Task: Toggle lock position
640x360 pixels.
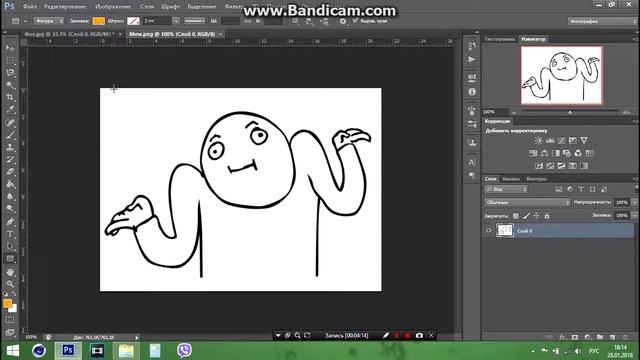Action: tap(536, 216)
